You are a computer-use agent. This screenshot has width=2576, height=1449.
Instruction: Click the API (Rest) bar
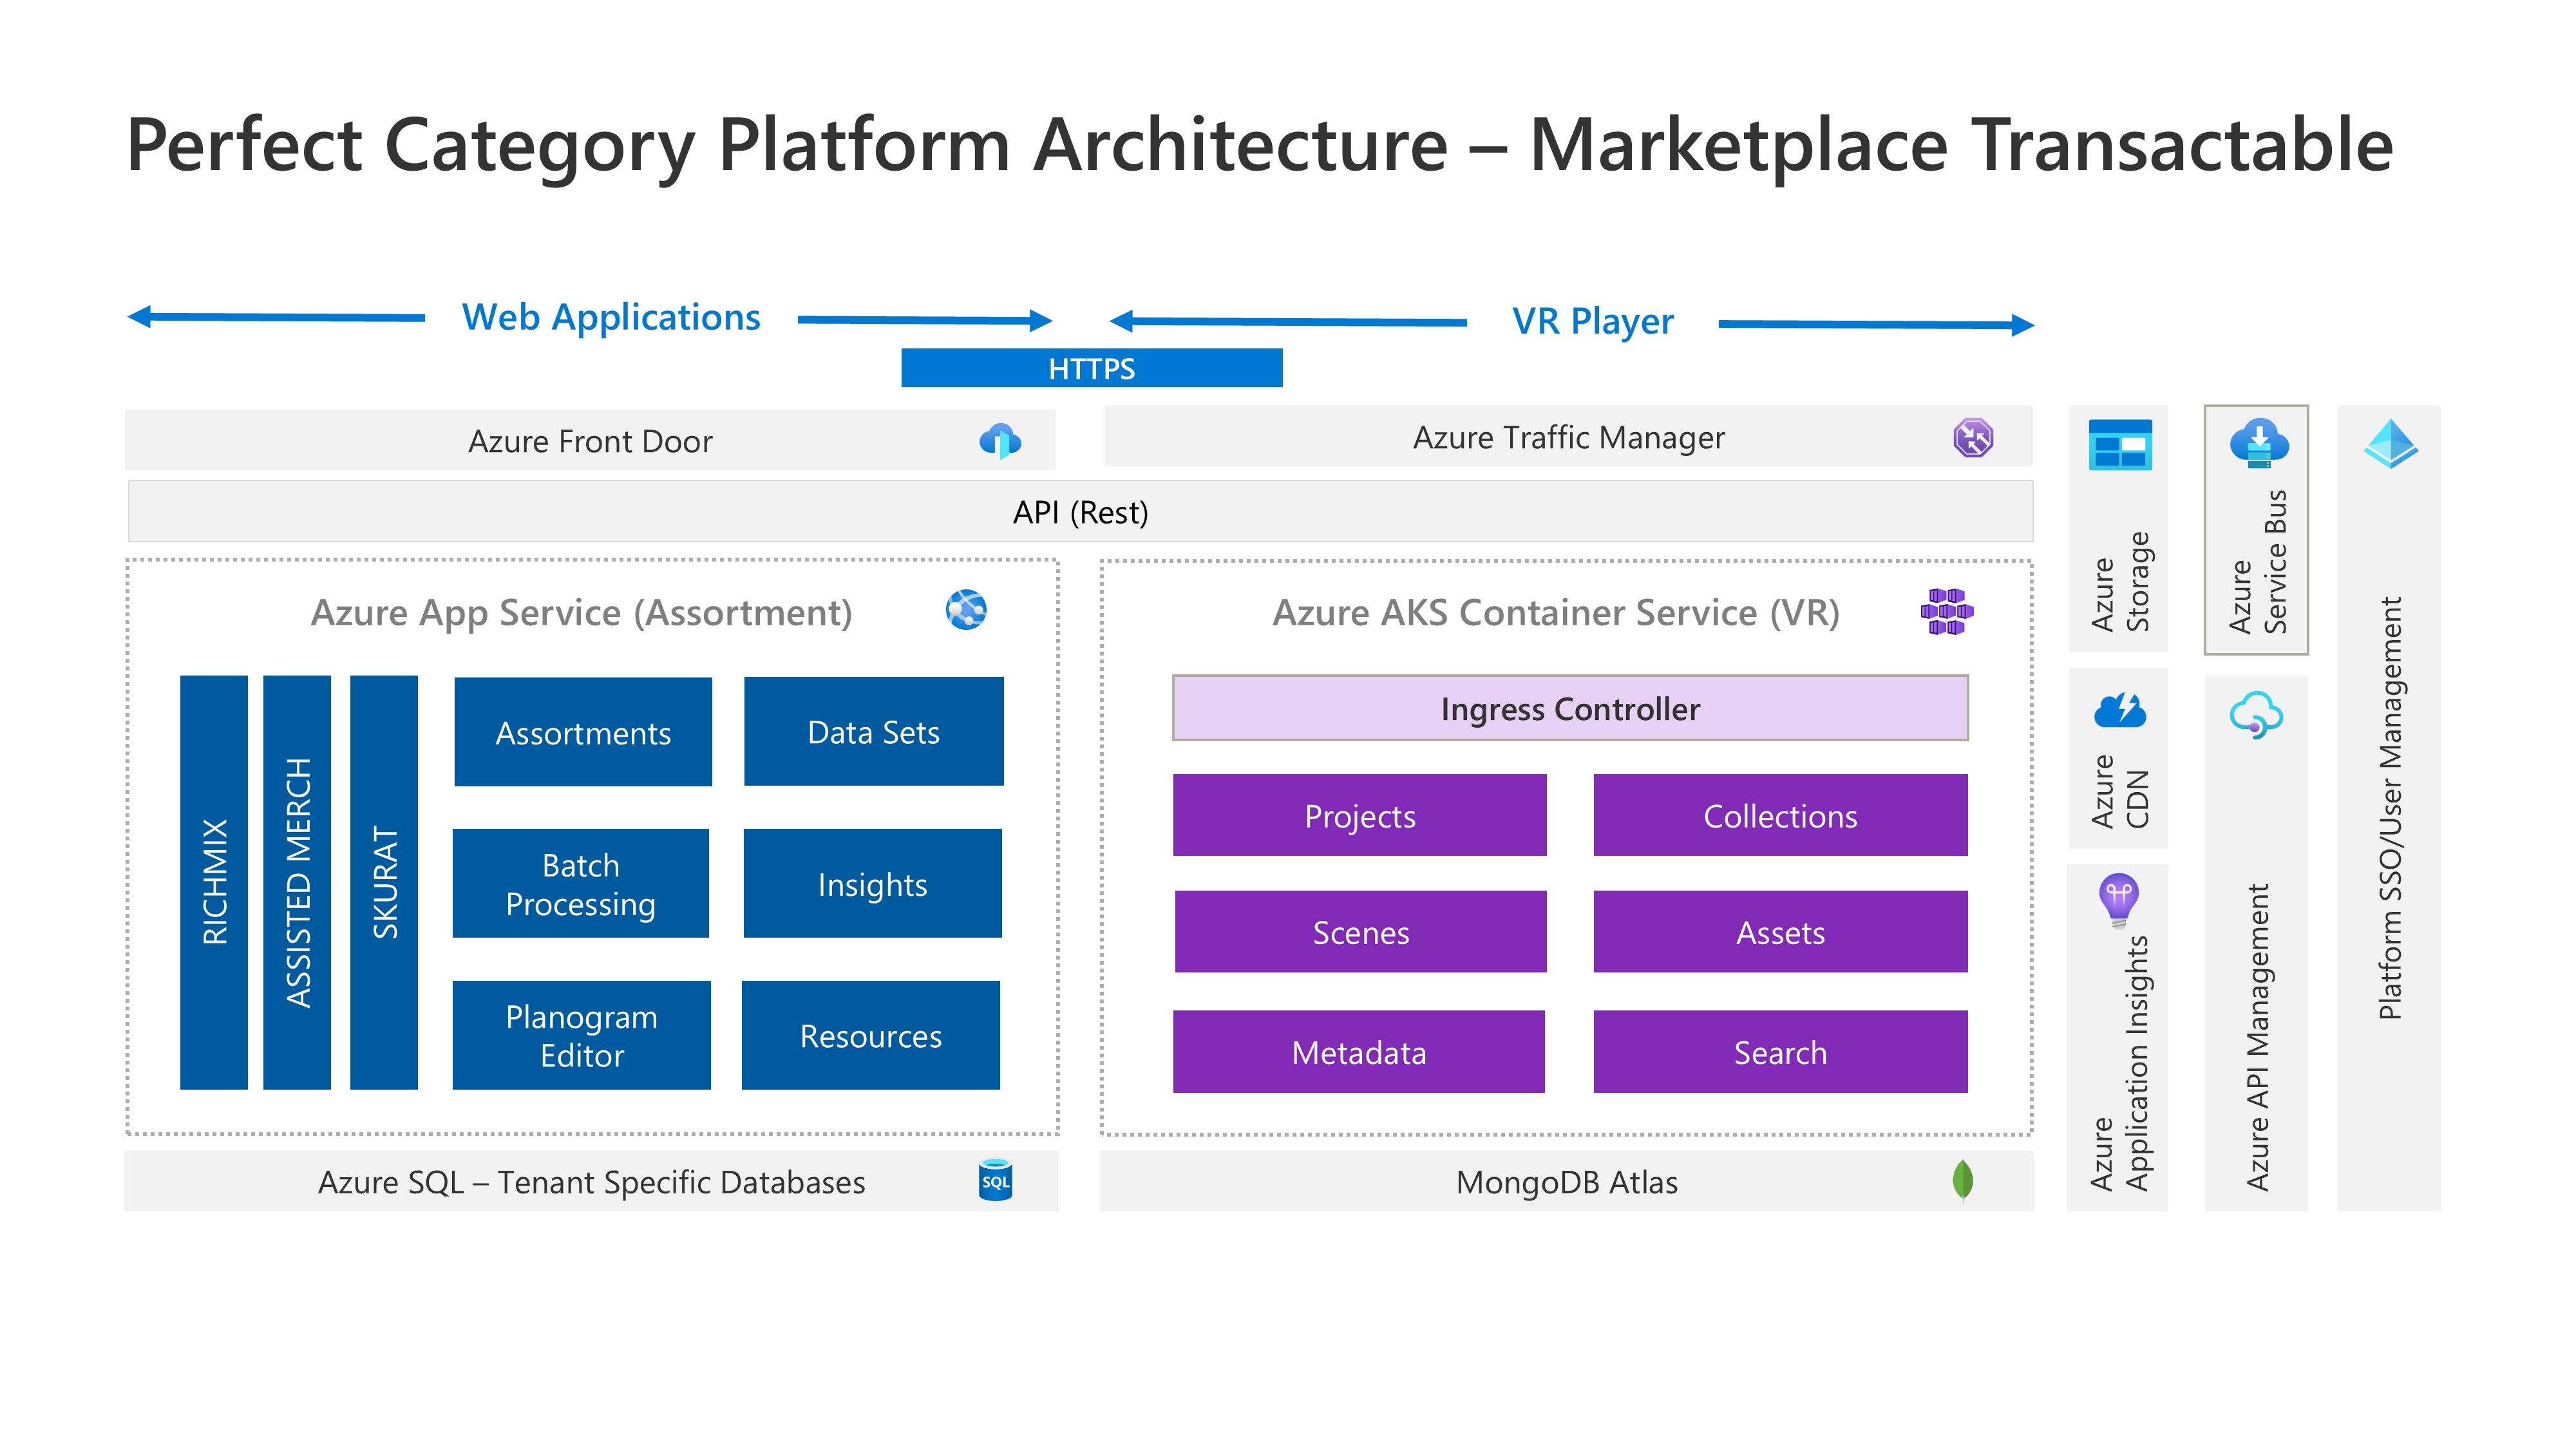pyautogui.click(x=1079, y=512)
